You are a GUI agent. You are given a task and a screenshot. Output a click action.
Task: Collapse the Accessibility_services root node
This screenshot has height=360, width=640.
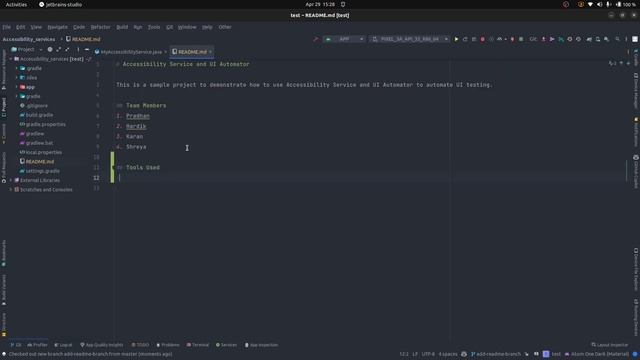(x=11, y=59)
